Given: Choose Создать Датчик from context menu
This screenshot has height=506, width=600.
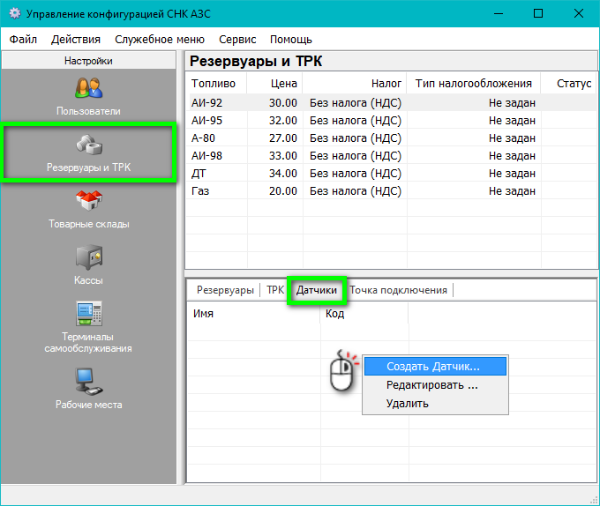Looking at the screenshot, I should [433, 367].
